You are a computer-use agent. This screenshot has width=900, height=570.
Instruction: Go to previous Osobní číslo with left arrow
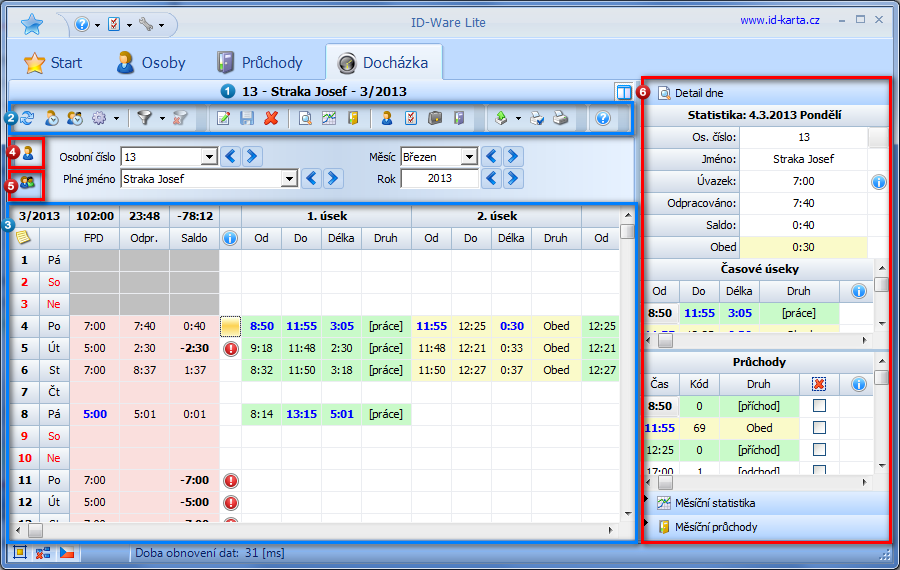click(x=231, y=156)
